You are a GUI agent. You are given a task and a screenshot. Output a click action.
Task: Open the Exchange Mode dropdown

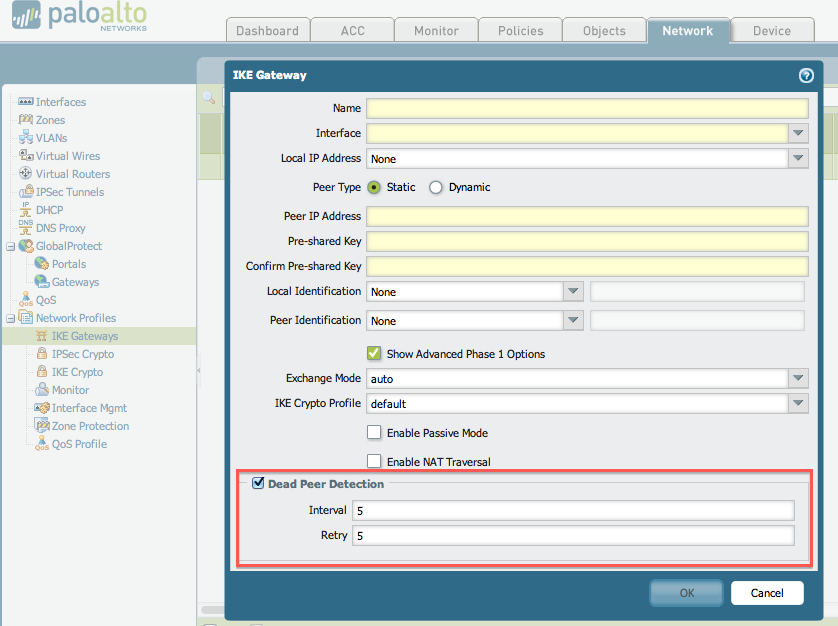(798, 379)
